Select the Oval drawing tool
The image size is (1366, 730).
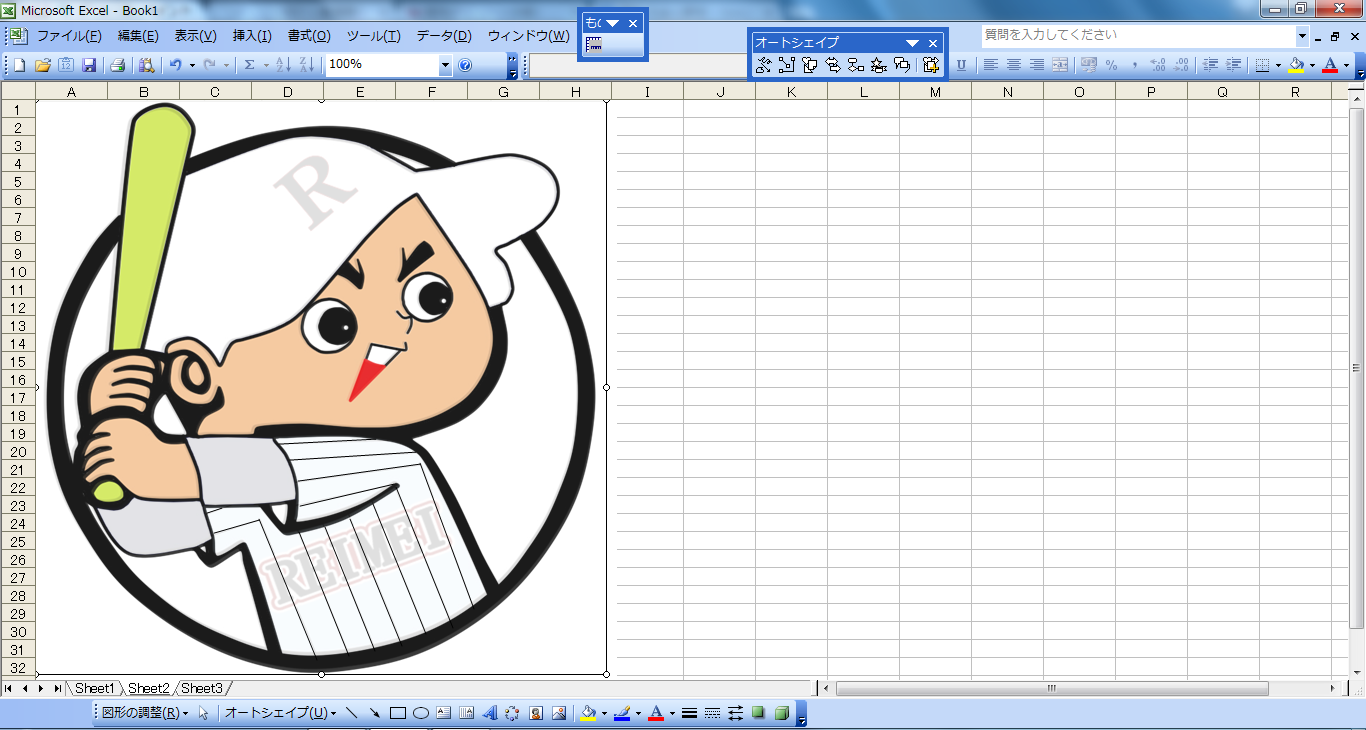[x=421, y=713]
